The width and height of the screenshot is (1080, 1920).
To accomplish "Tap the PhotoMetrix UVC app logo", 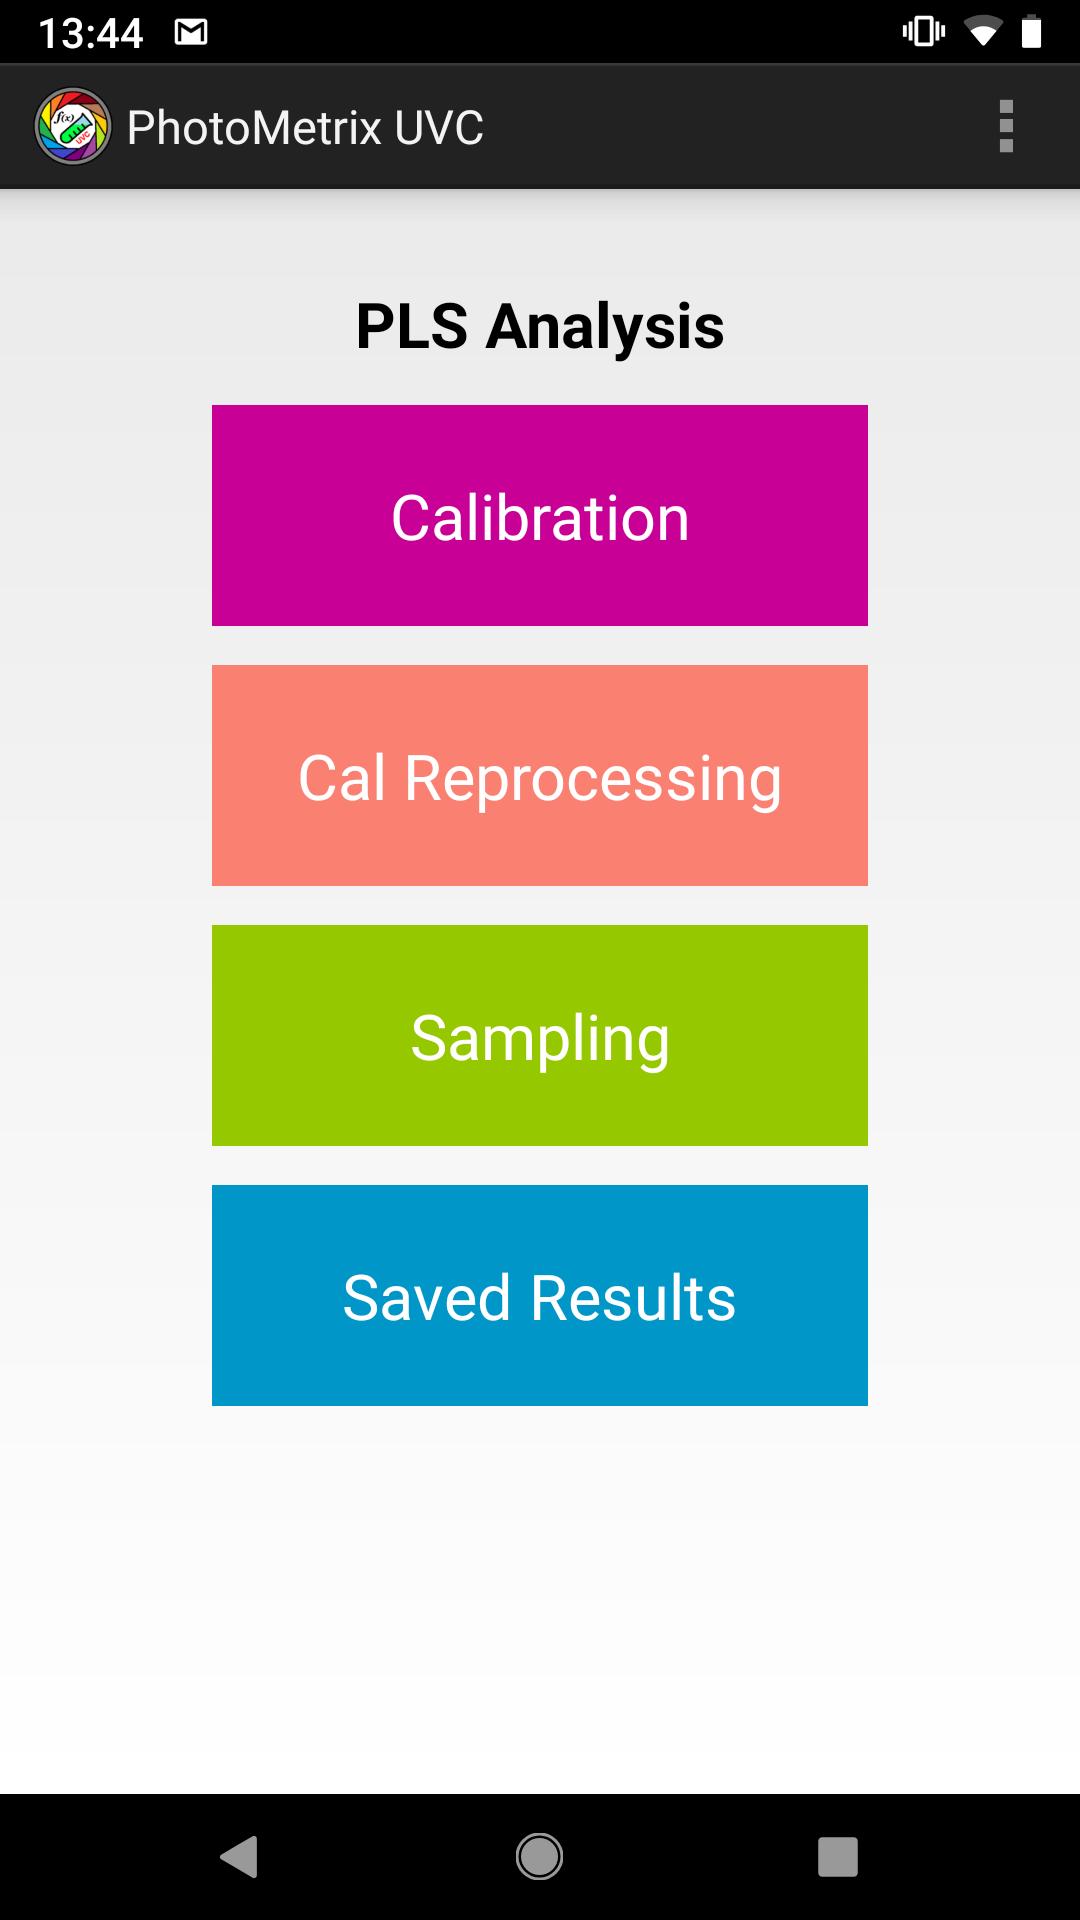I will [72, 127].
